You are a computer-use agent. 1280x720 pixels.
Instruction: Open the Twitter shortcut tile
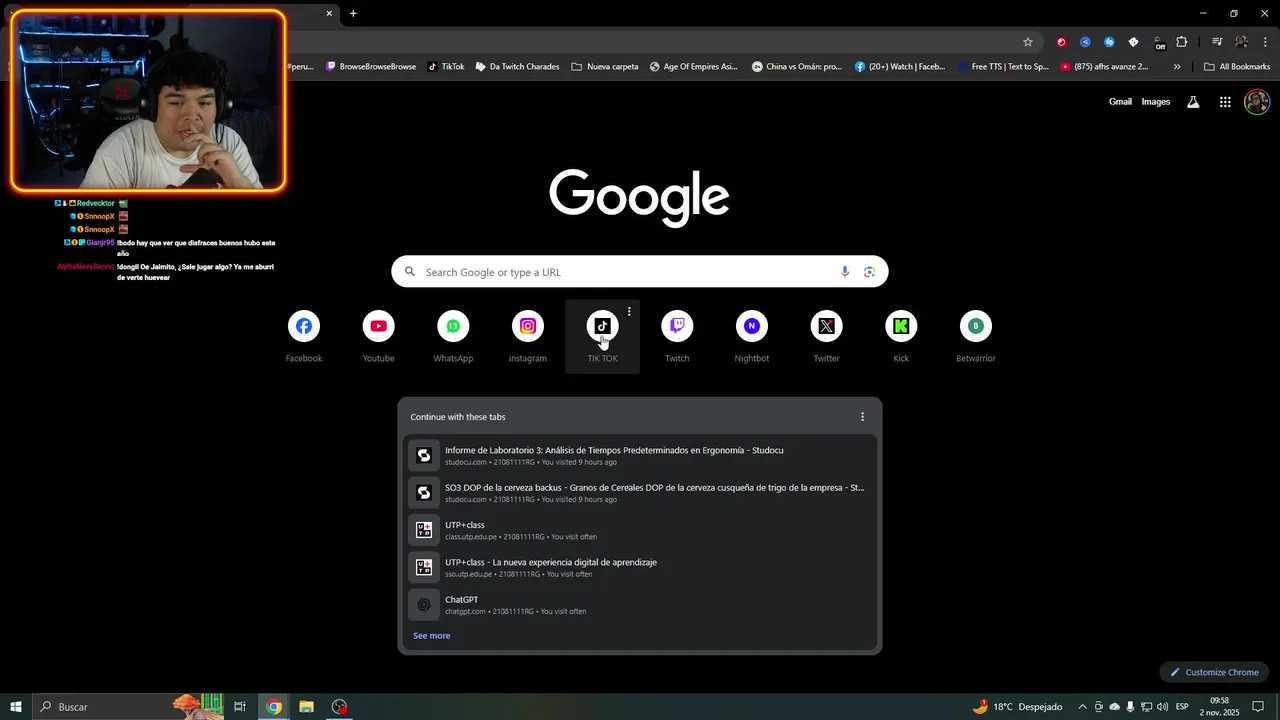pos(826,337)
